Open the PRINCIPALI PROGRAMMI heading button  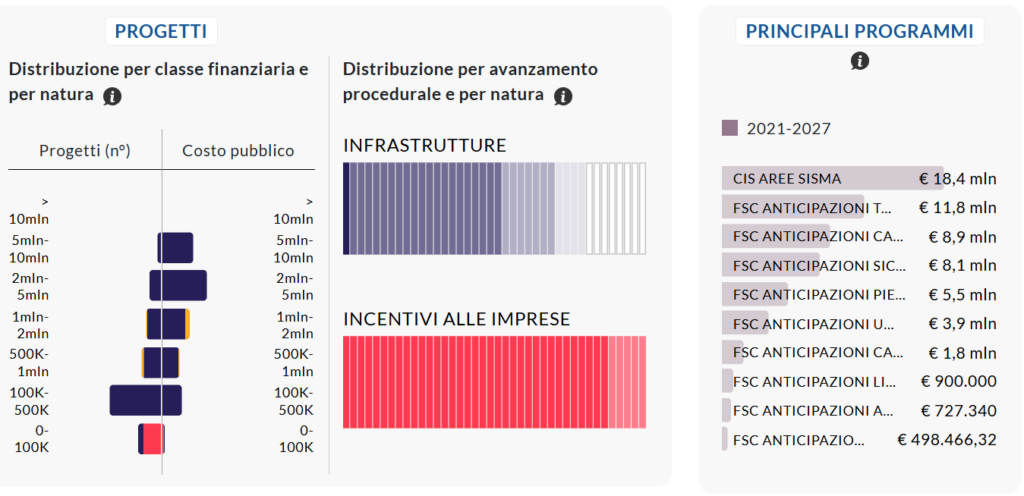click(860, 31)
